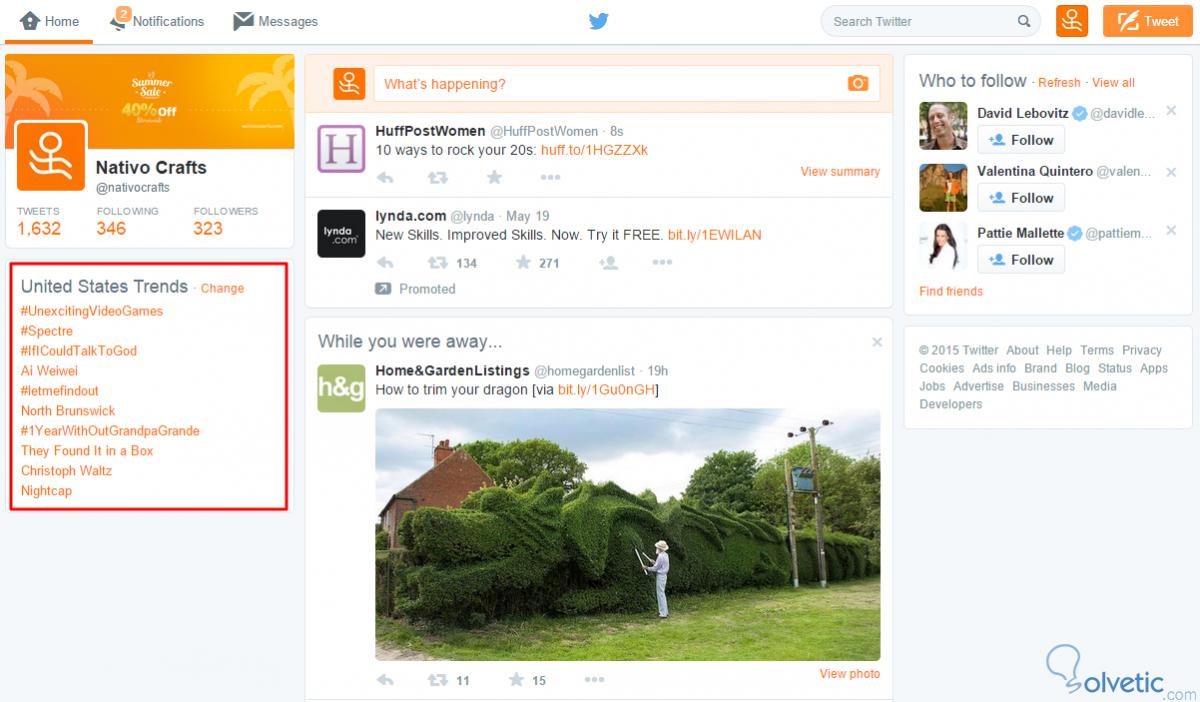The image size is (1200, 702).
Task: Open the #Spectre trend
Action: (47, 331)
